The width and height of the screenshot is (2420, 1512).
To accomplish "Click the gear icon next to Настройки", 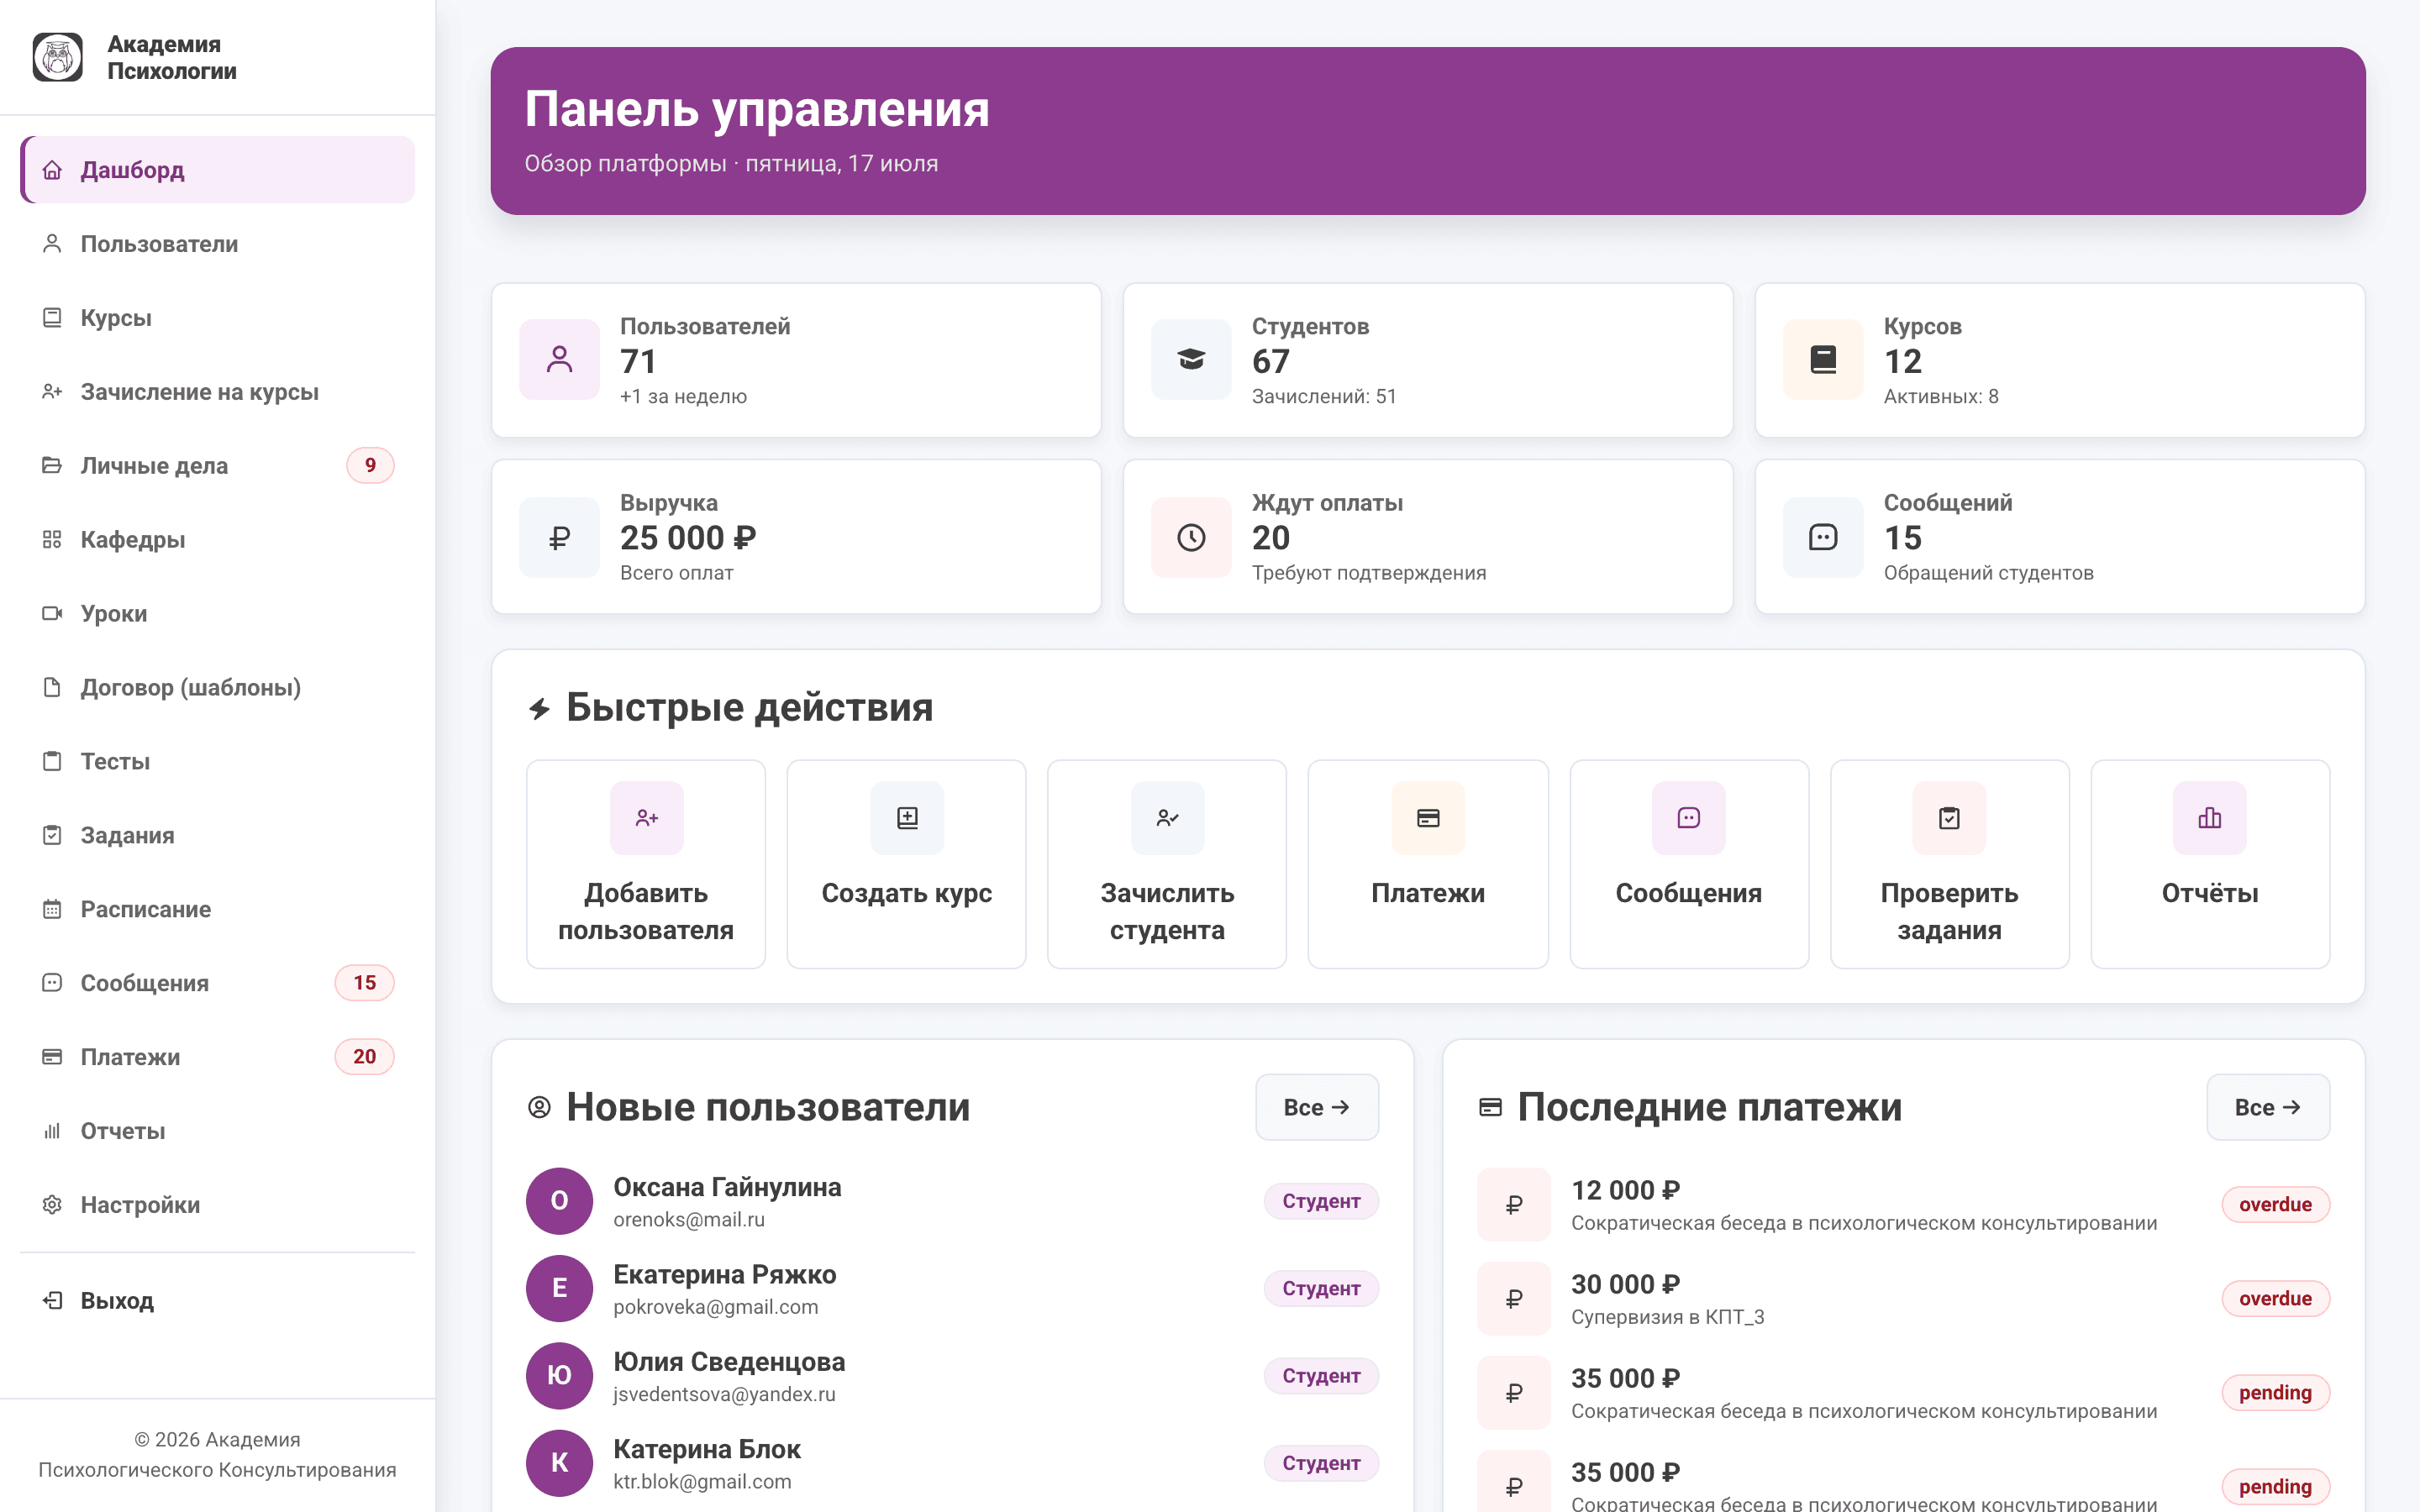I will point(52,1205).
